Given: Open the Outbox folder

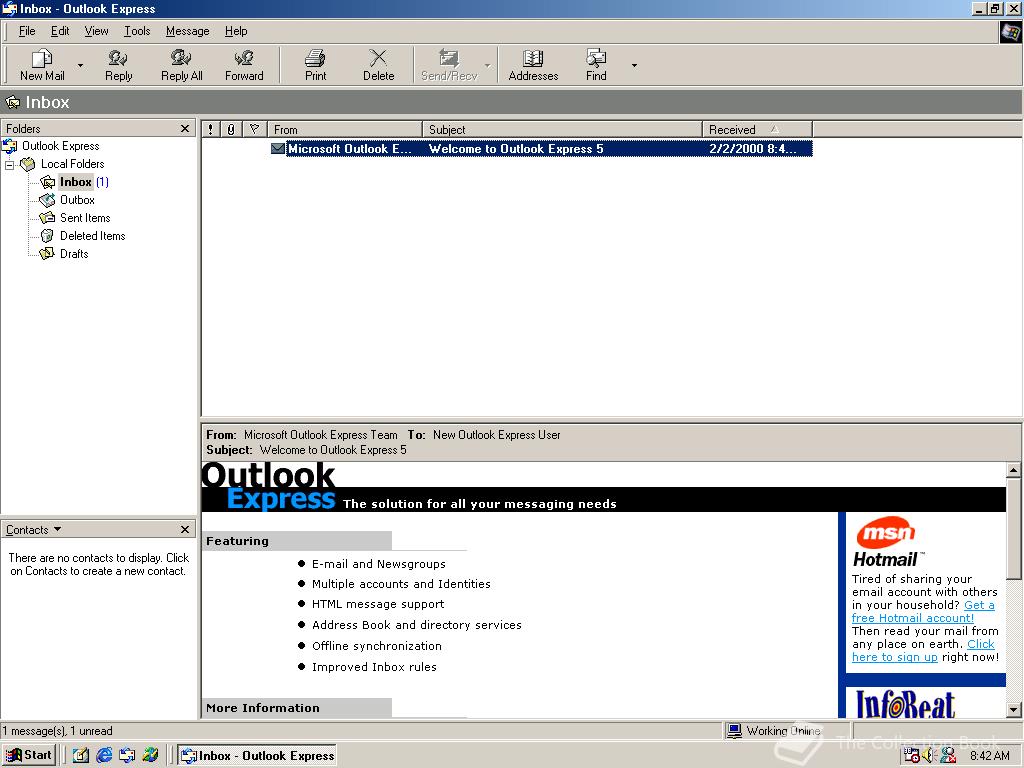Looking at the screenshot, I should tap(77, 200).
